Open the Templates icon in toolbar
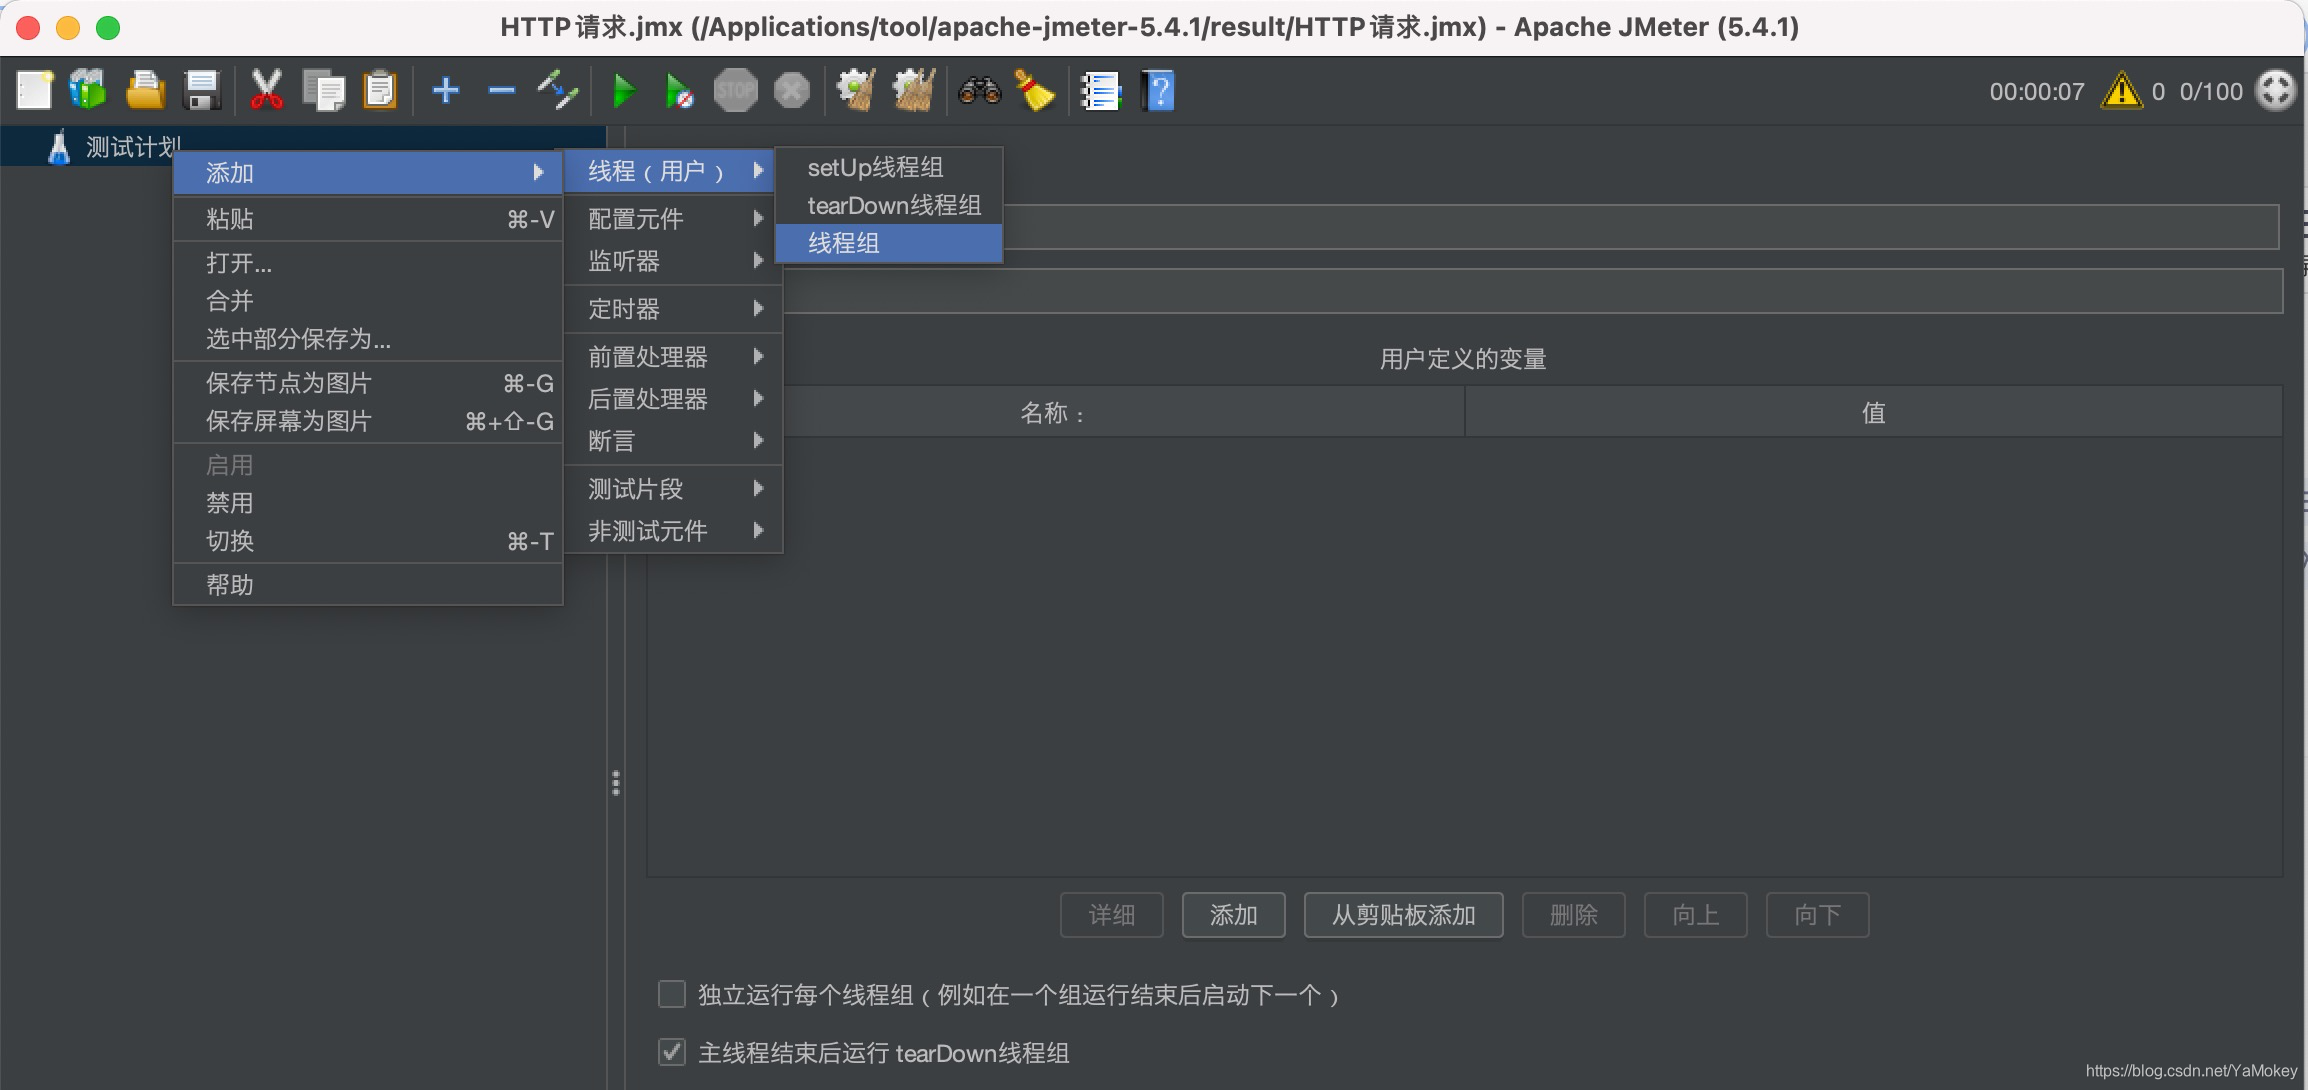The width and height of the screenshot is (2308, 1090). pos(88,91)
